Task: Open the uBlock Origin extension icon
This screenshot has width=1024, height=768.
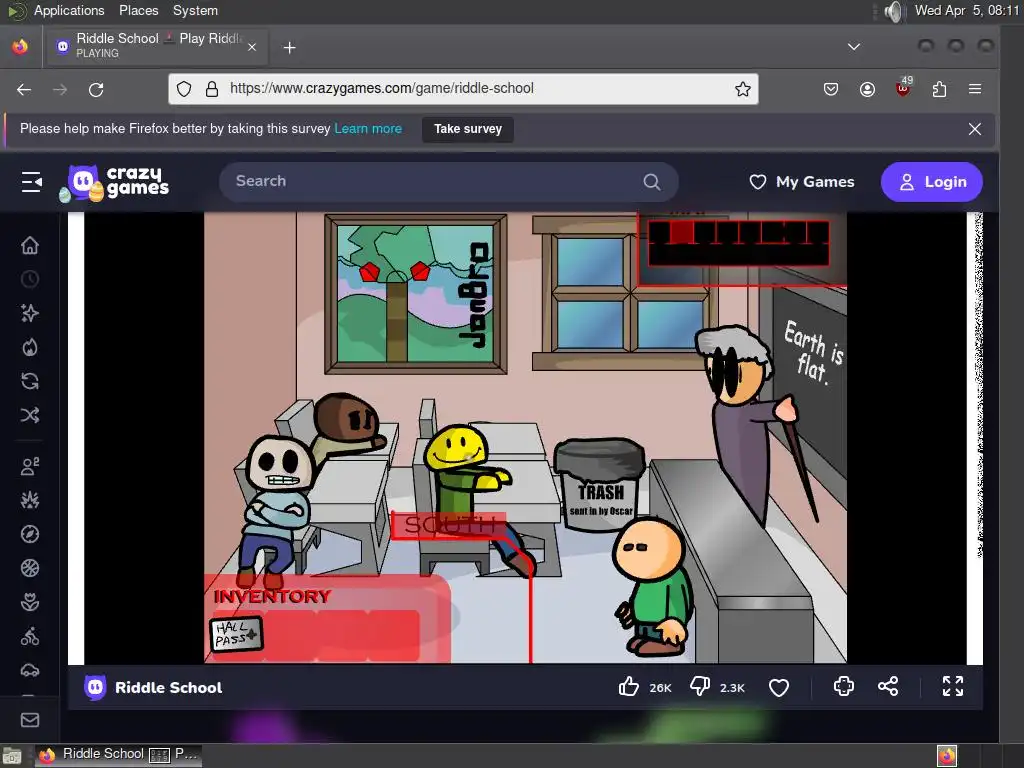Action: tap(904, 88)
